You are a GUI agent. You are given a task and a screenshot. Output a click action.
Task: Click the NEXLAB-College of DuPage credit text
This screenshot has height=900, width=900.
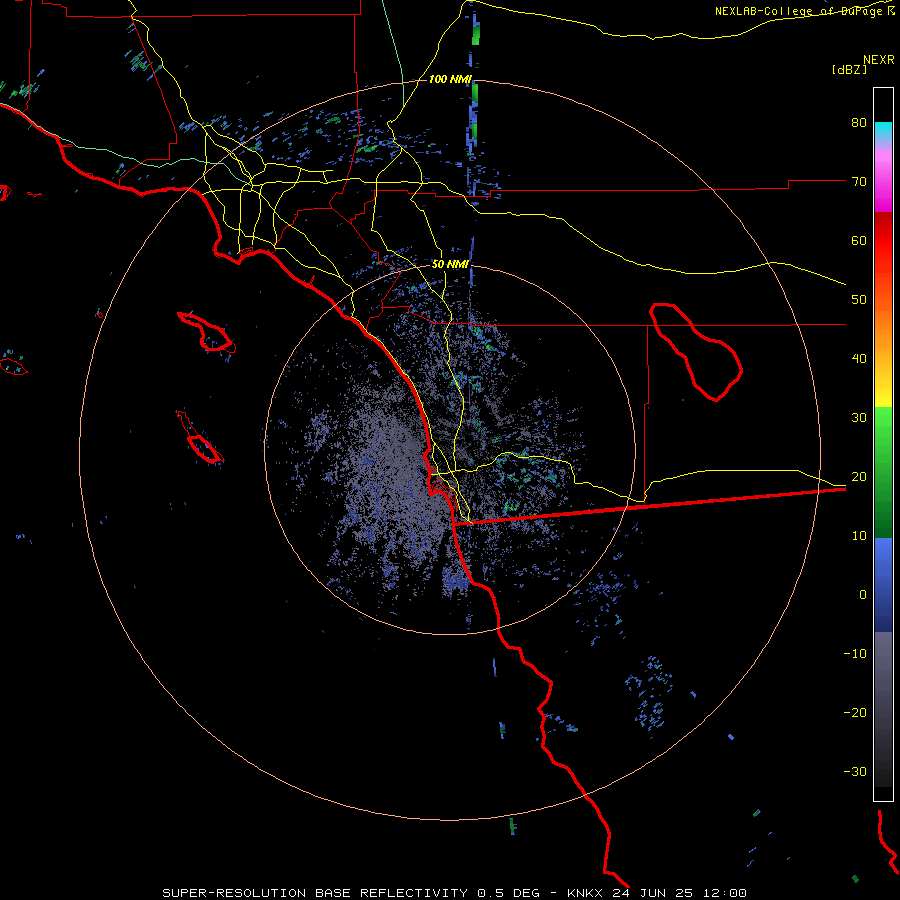pyautogui.click(x=804, y=11)
